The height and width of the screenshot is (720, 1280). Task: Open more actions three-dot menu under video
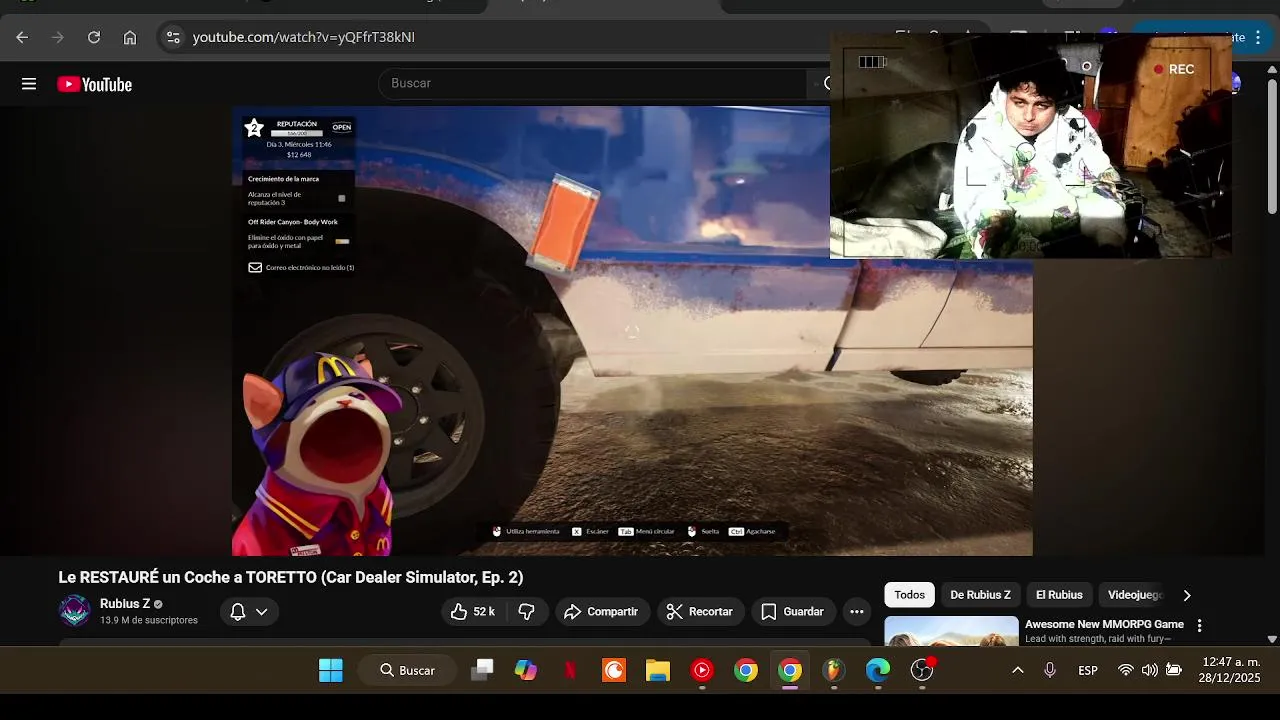[x=857, y=612]
